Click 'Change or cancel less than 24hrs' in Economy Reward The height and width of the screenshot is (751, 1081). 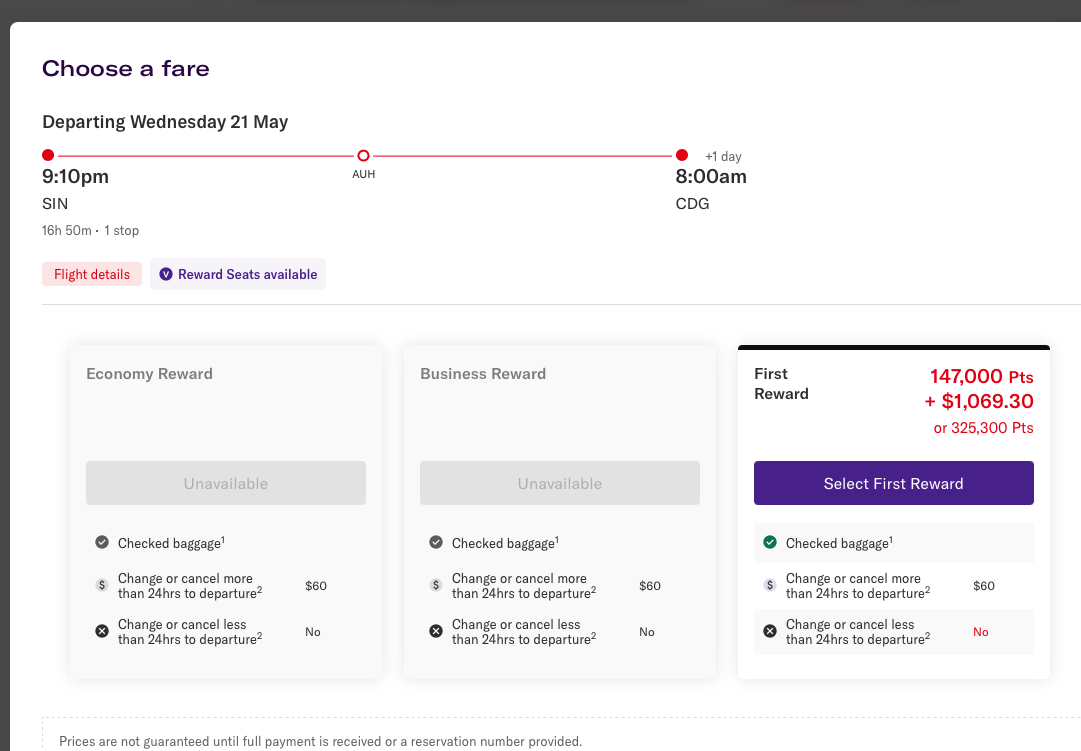pos(190,632)
